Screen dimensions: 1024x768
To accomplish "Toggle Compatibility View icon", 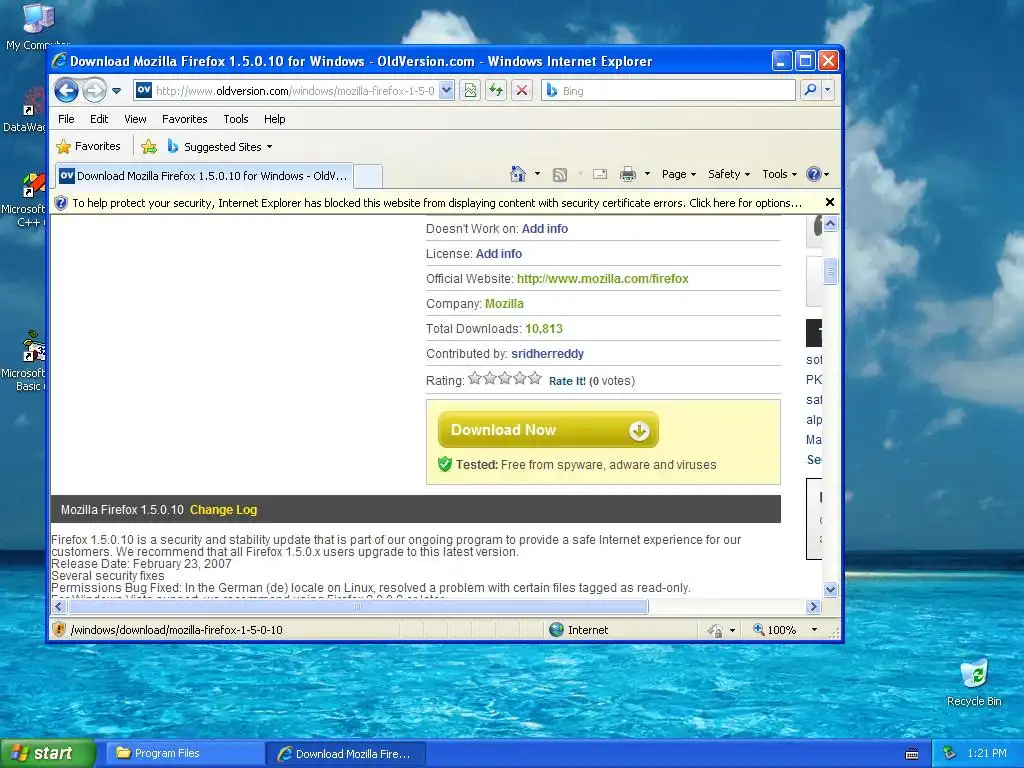I will (470, 91).
